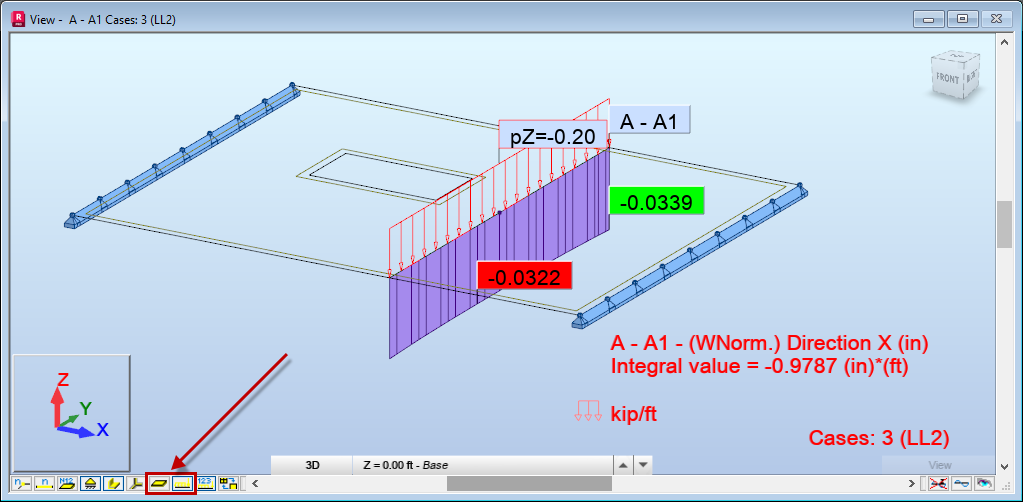Toggle load values 123 icon
This screenshot has width=1023, height=502.
pos(205,484)
